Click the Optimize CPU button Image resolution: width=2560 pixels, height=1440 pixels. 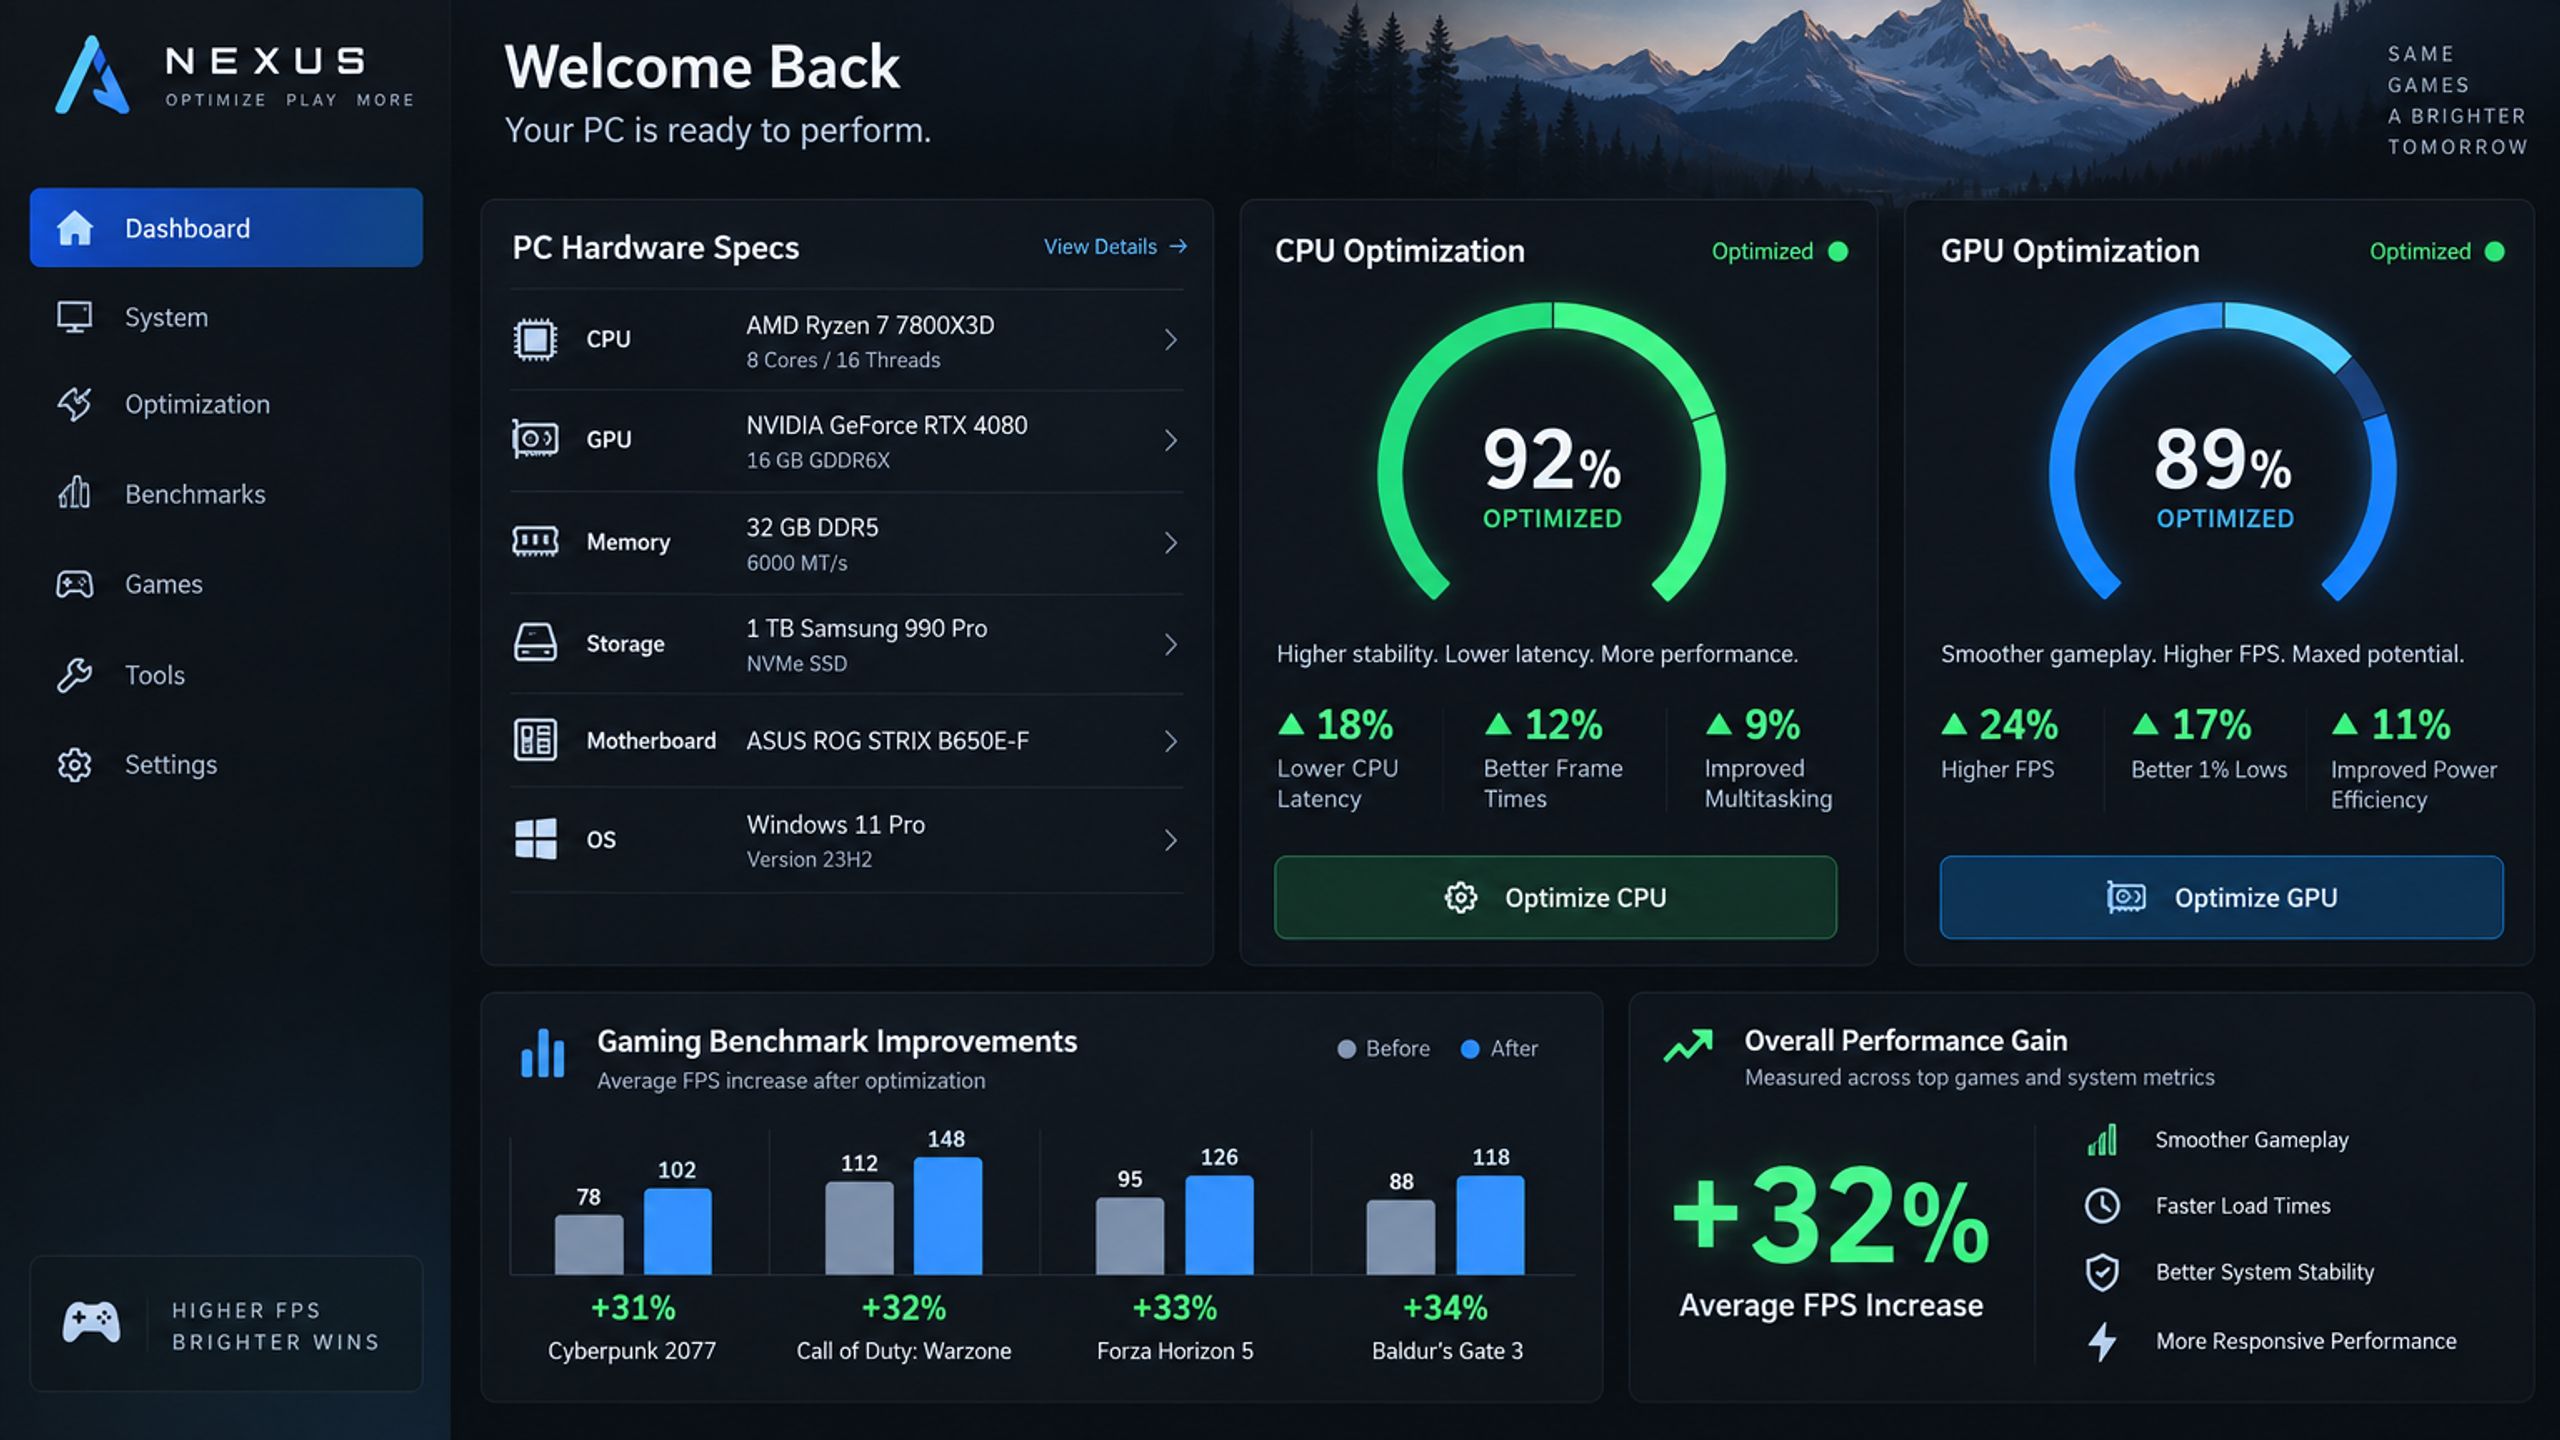tap(1555, 897)
